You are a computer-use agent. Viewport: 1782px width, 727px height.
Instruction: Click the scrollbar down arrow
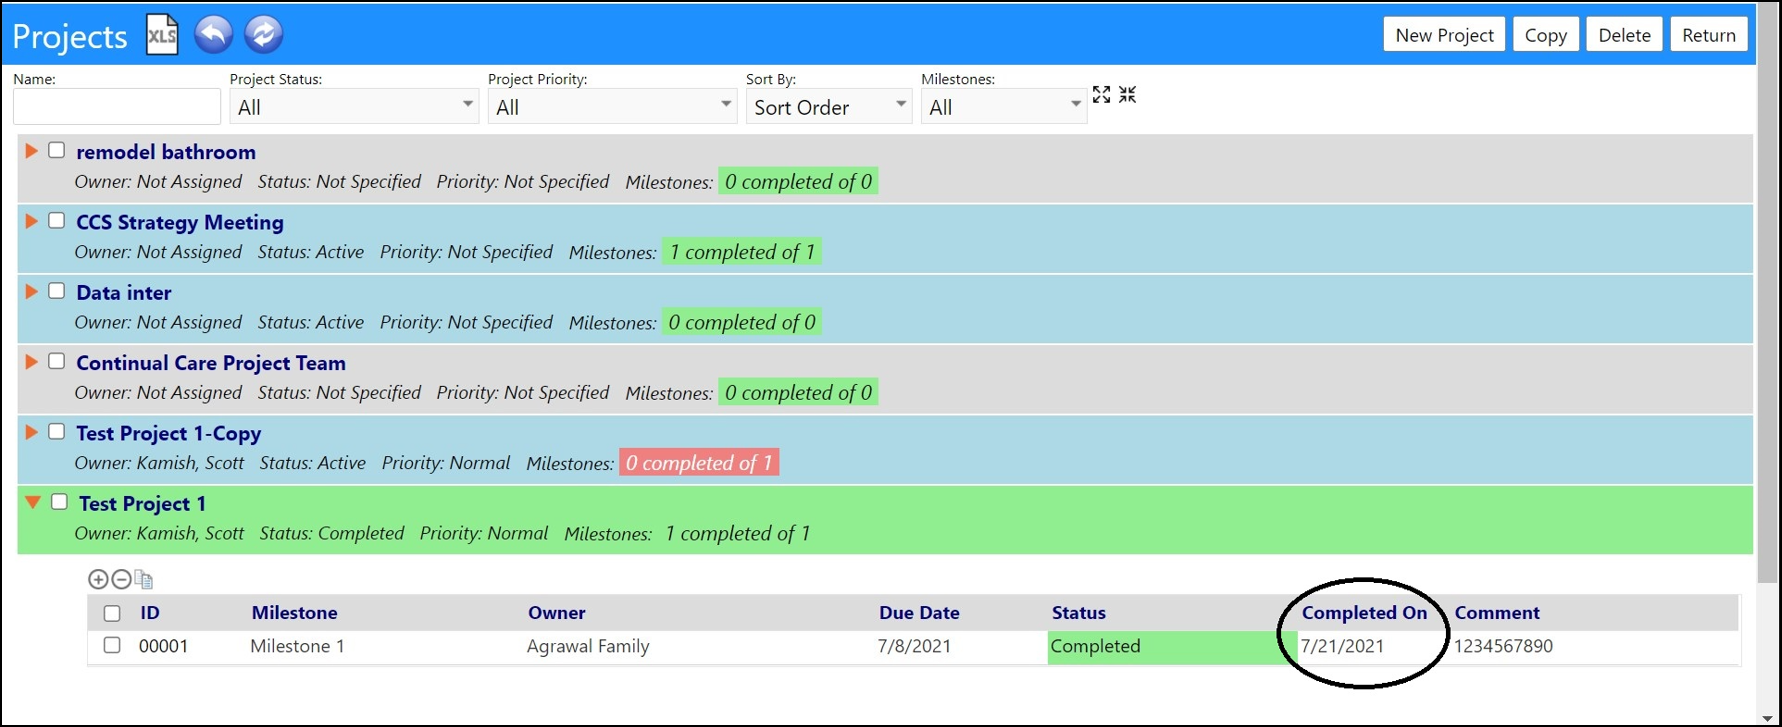coord(1769,718)
